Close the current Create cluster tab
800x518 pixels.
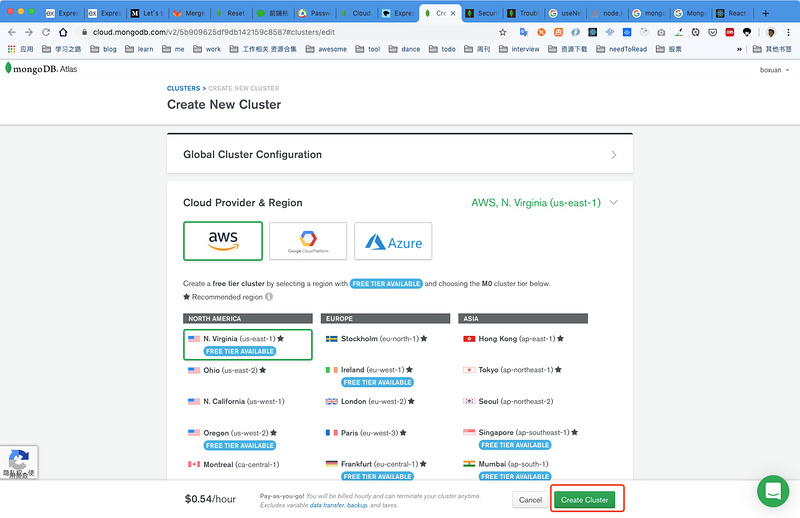453,13
